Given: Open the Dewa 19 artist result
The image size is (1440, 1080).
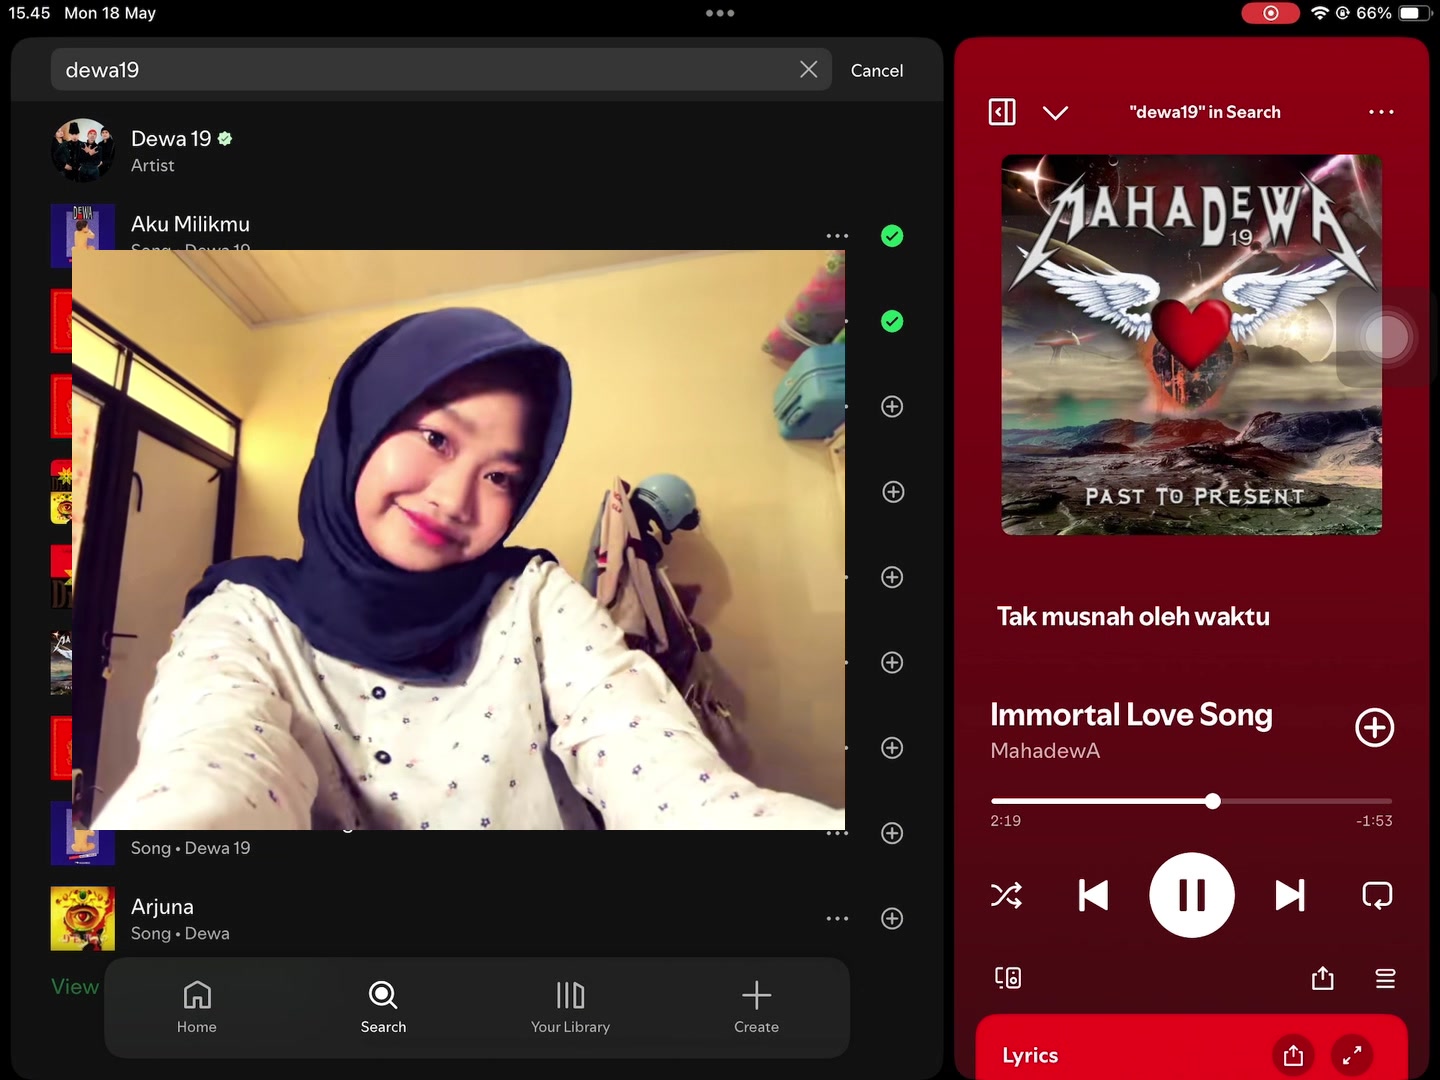Looking at the screenshot, I should [477, 151].
